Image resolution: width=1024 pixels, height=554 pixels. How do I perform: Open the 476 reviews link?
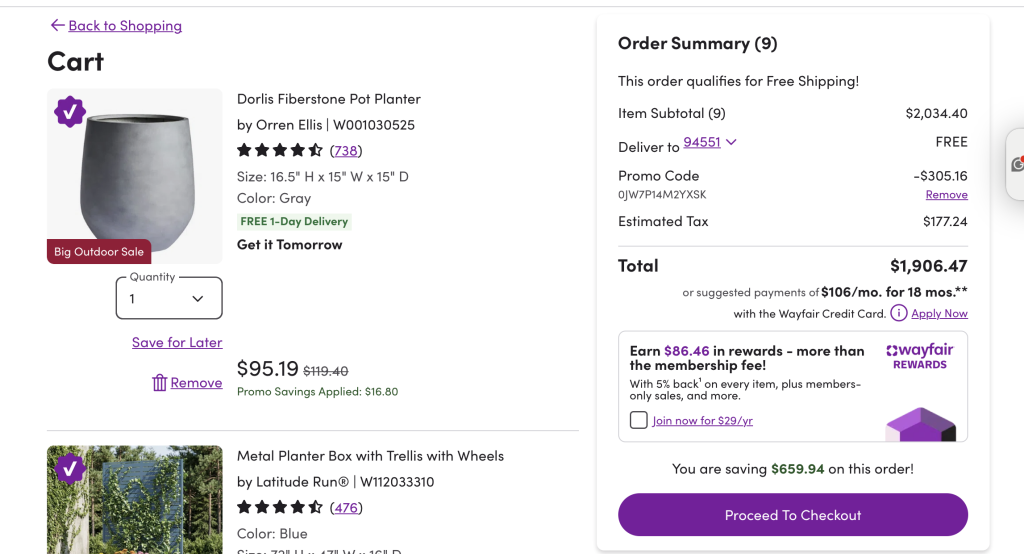click(x=346, y=507)
